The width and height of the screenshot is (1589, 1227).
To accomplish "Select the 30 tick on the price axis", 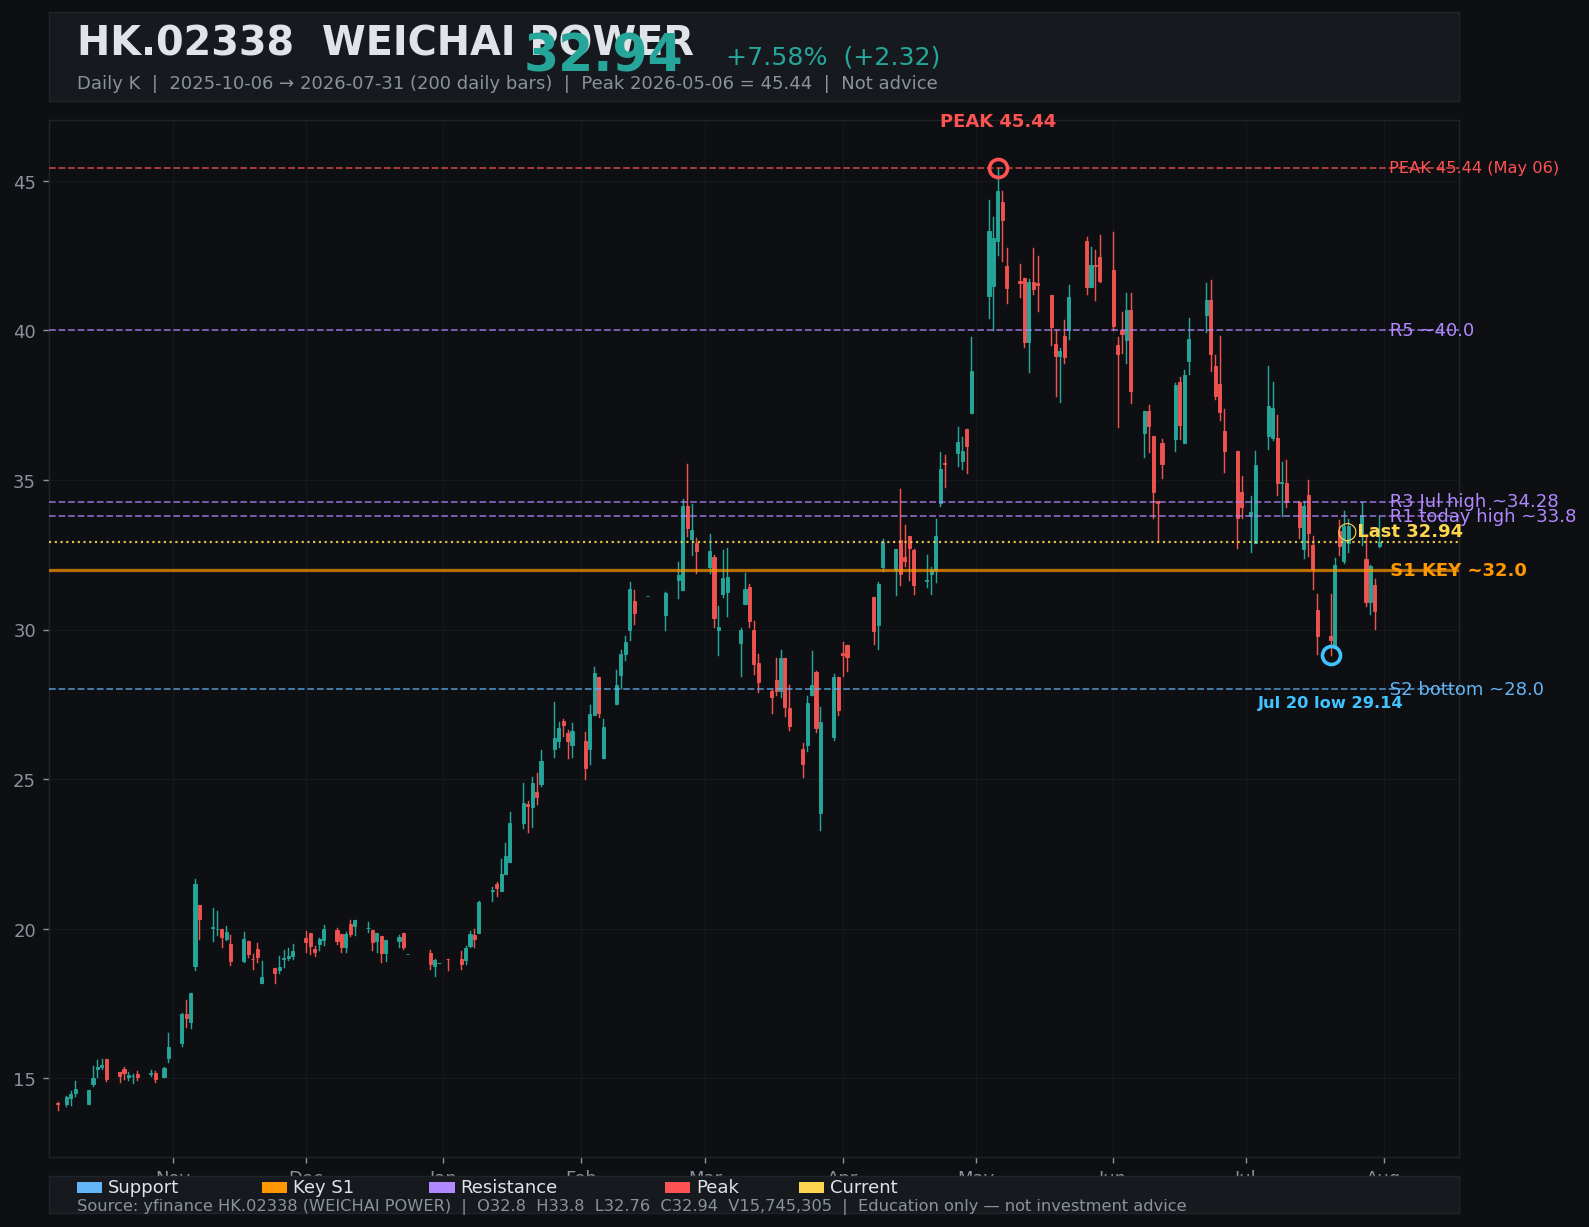I will point(25,630).
